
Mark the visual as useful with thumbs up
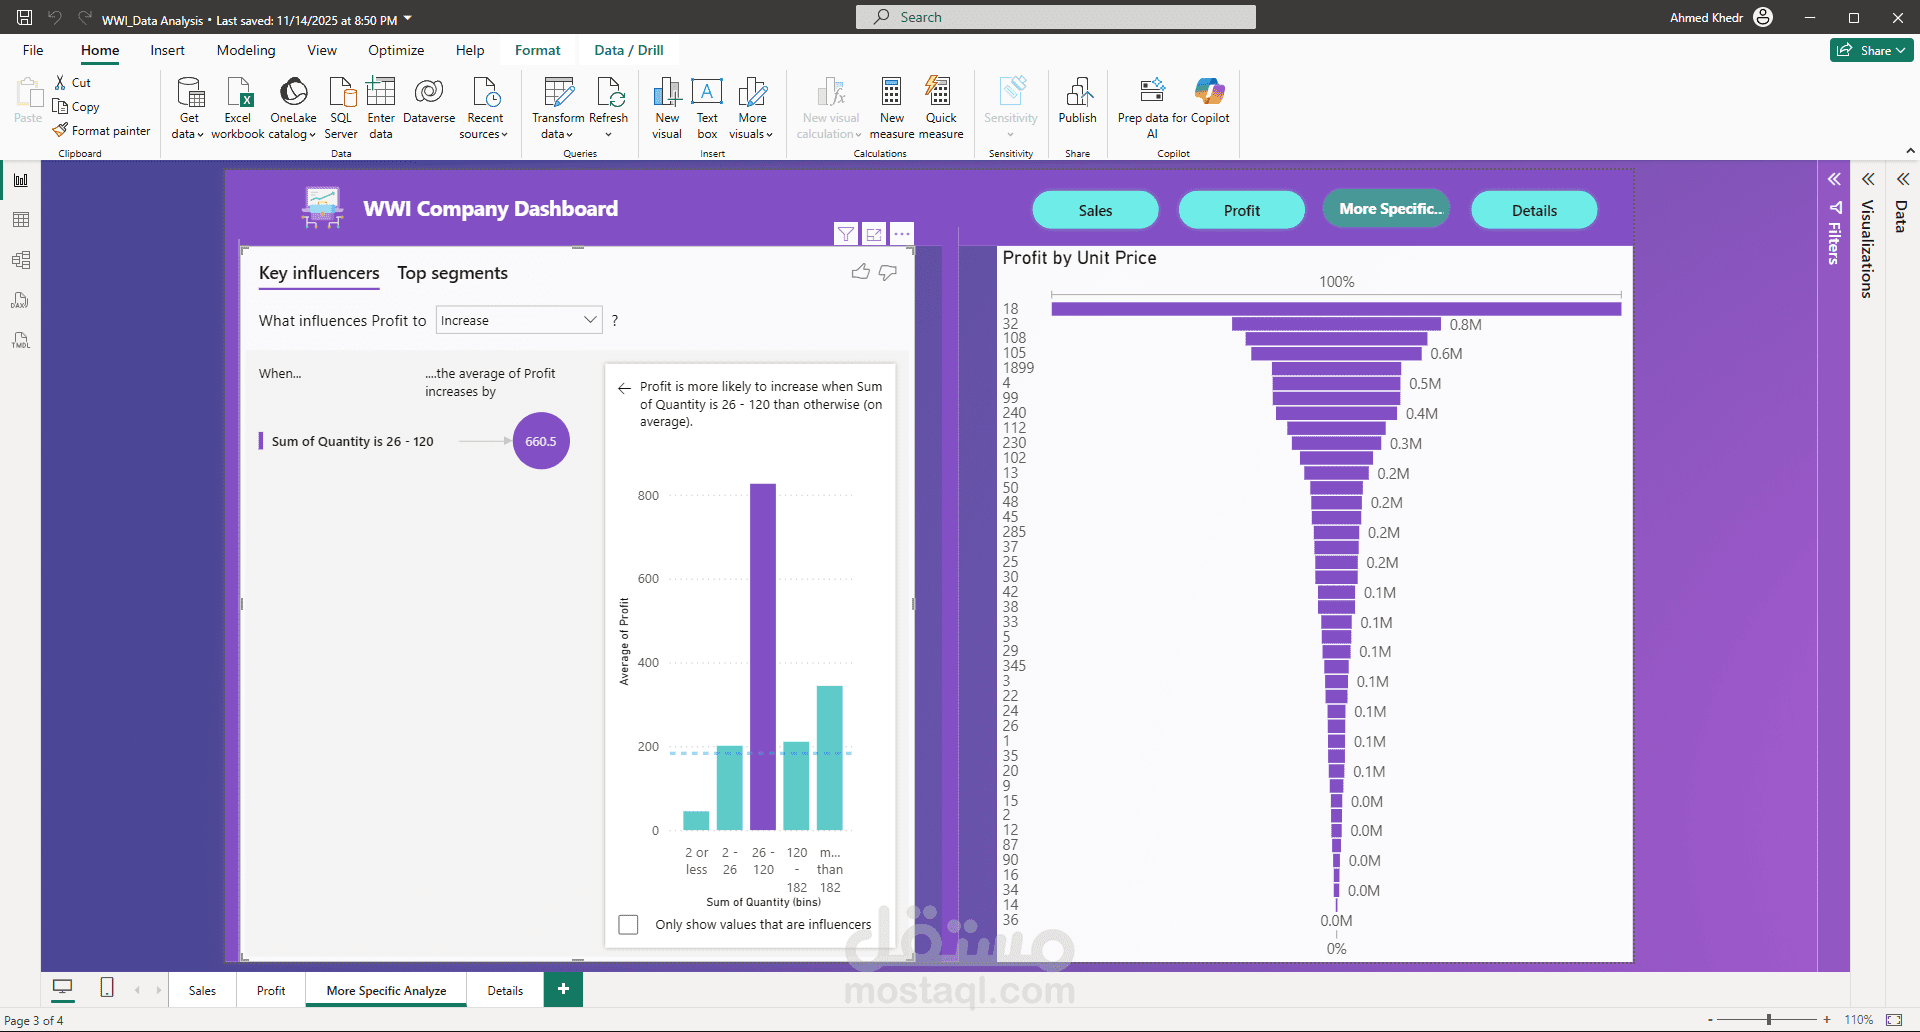[860, 272]
